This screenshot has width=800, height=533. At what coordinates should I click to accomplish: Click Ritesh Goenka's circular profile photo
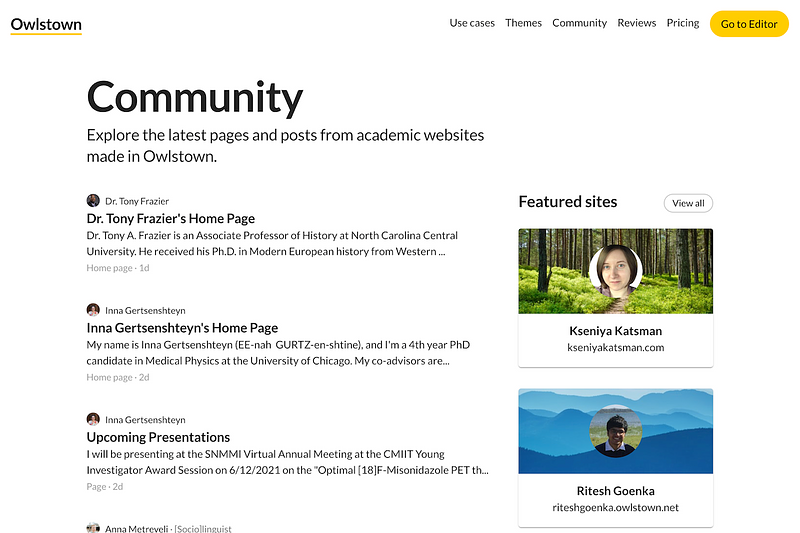tap(615, 431)
